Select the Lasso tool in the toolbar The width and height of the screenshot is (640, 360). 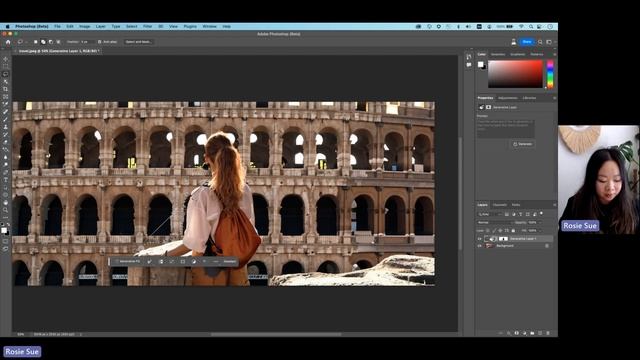(5, 74)
